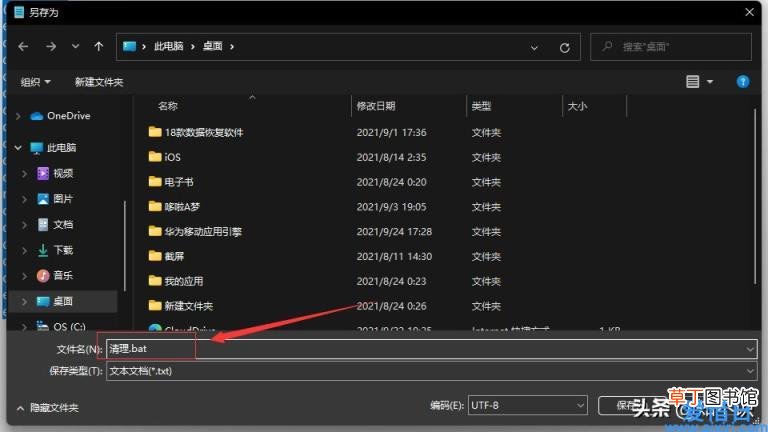Open the 组织 menu
Screen dimensions: 768x432
tap(35, 82)
